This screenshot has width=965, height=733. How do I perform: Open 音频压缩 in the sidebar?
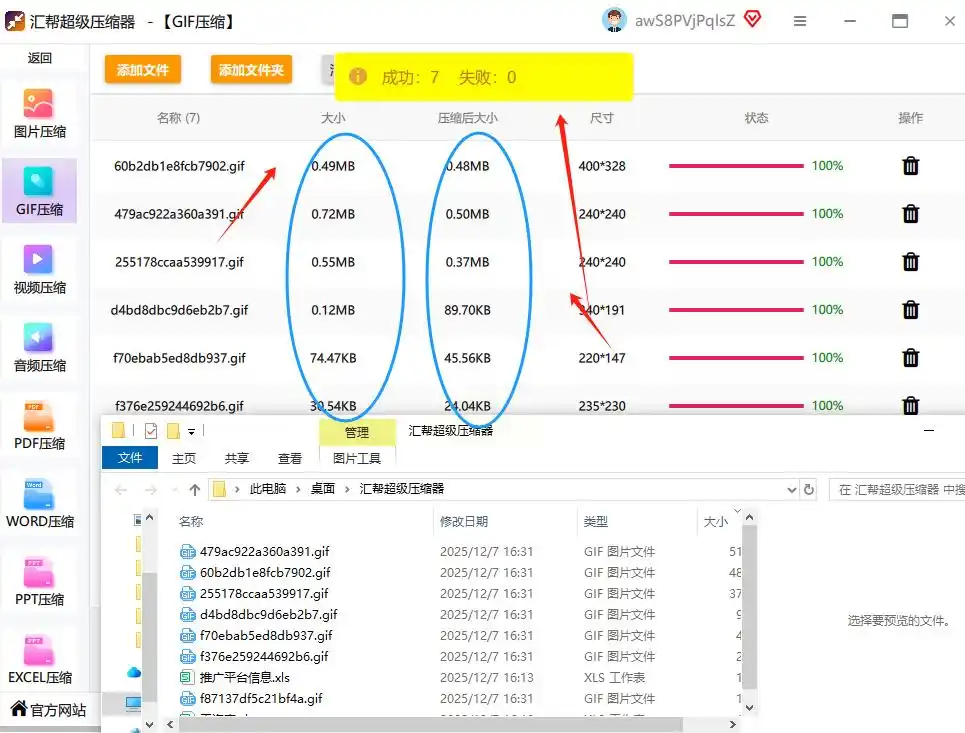pyautogui.click(x=39, y=348)
